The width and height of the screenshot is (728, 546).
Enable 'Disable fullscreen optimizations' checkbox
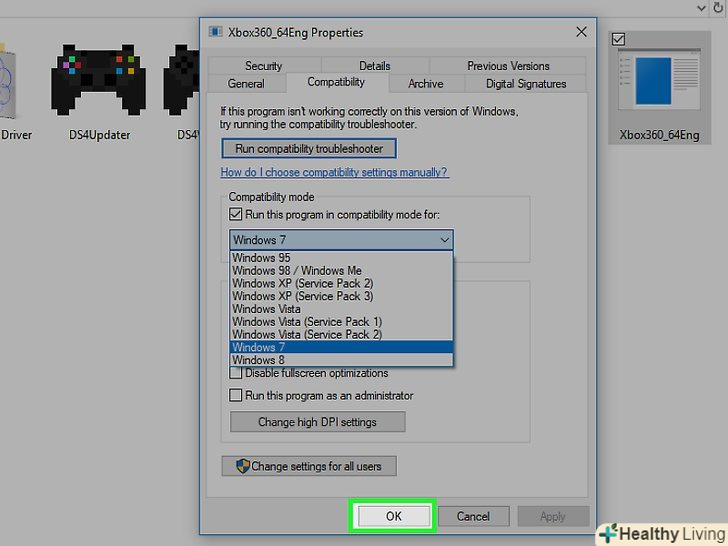(x=235, y=373)
